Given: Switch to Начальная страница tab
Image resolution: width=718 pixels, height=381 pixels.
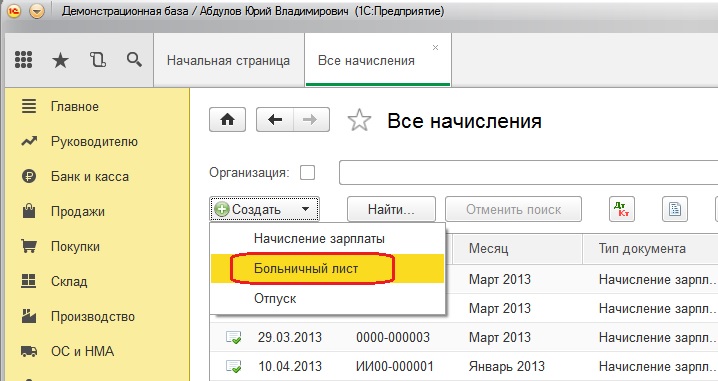Looking at the screenshot, I should [x=228, y=60].
